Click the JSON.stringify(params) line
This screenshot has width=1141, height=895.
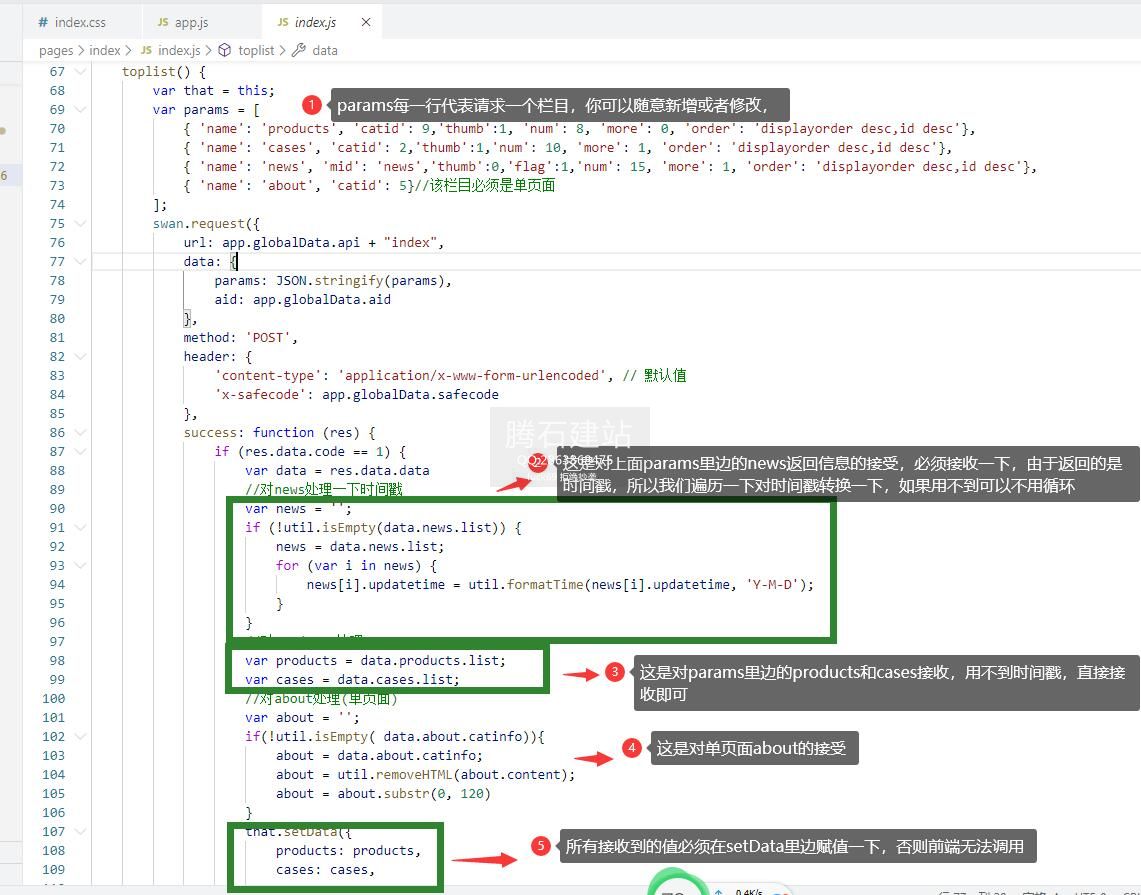coord(333,280)
